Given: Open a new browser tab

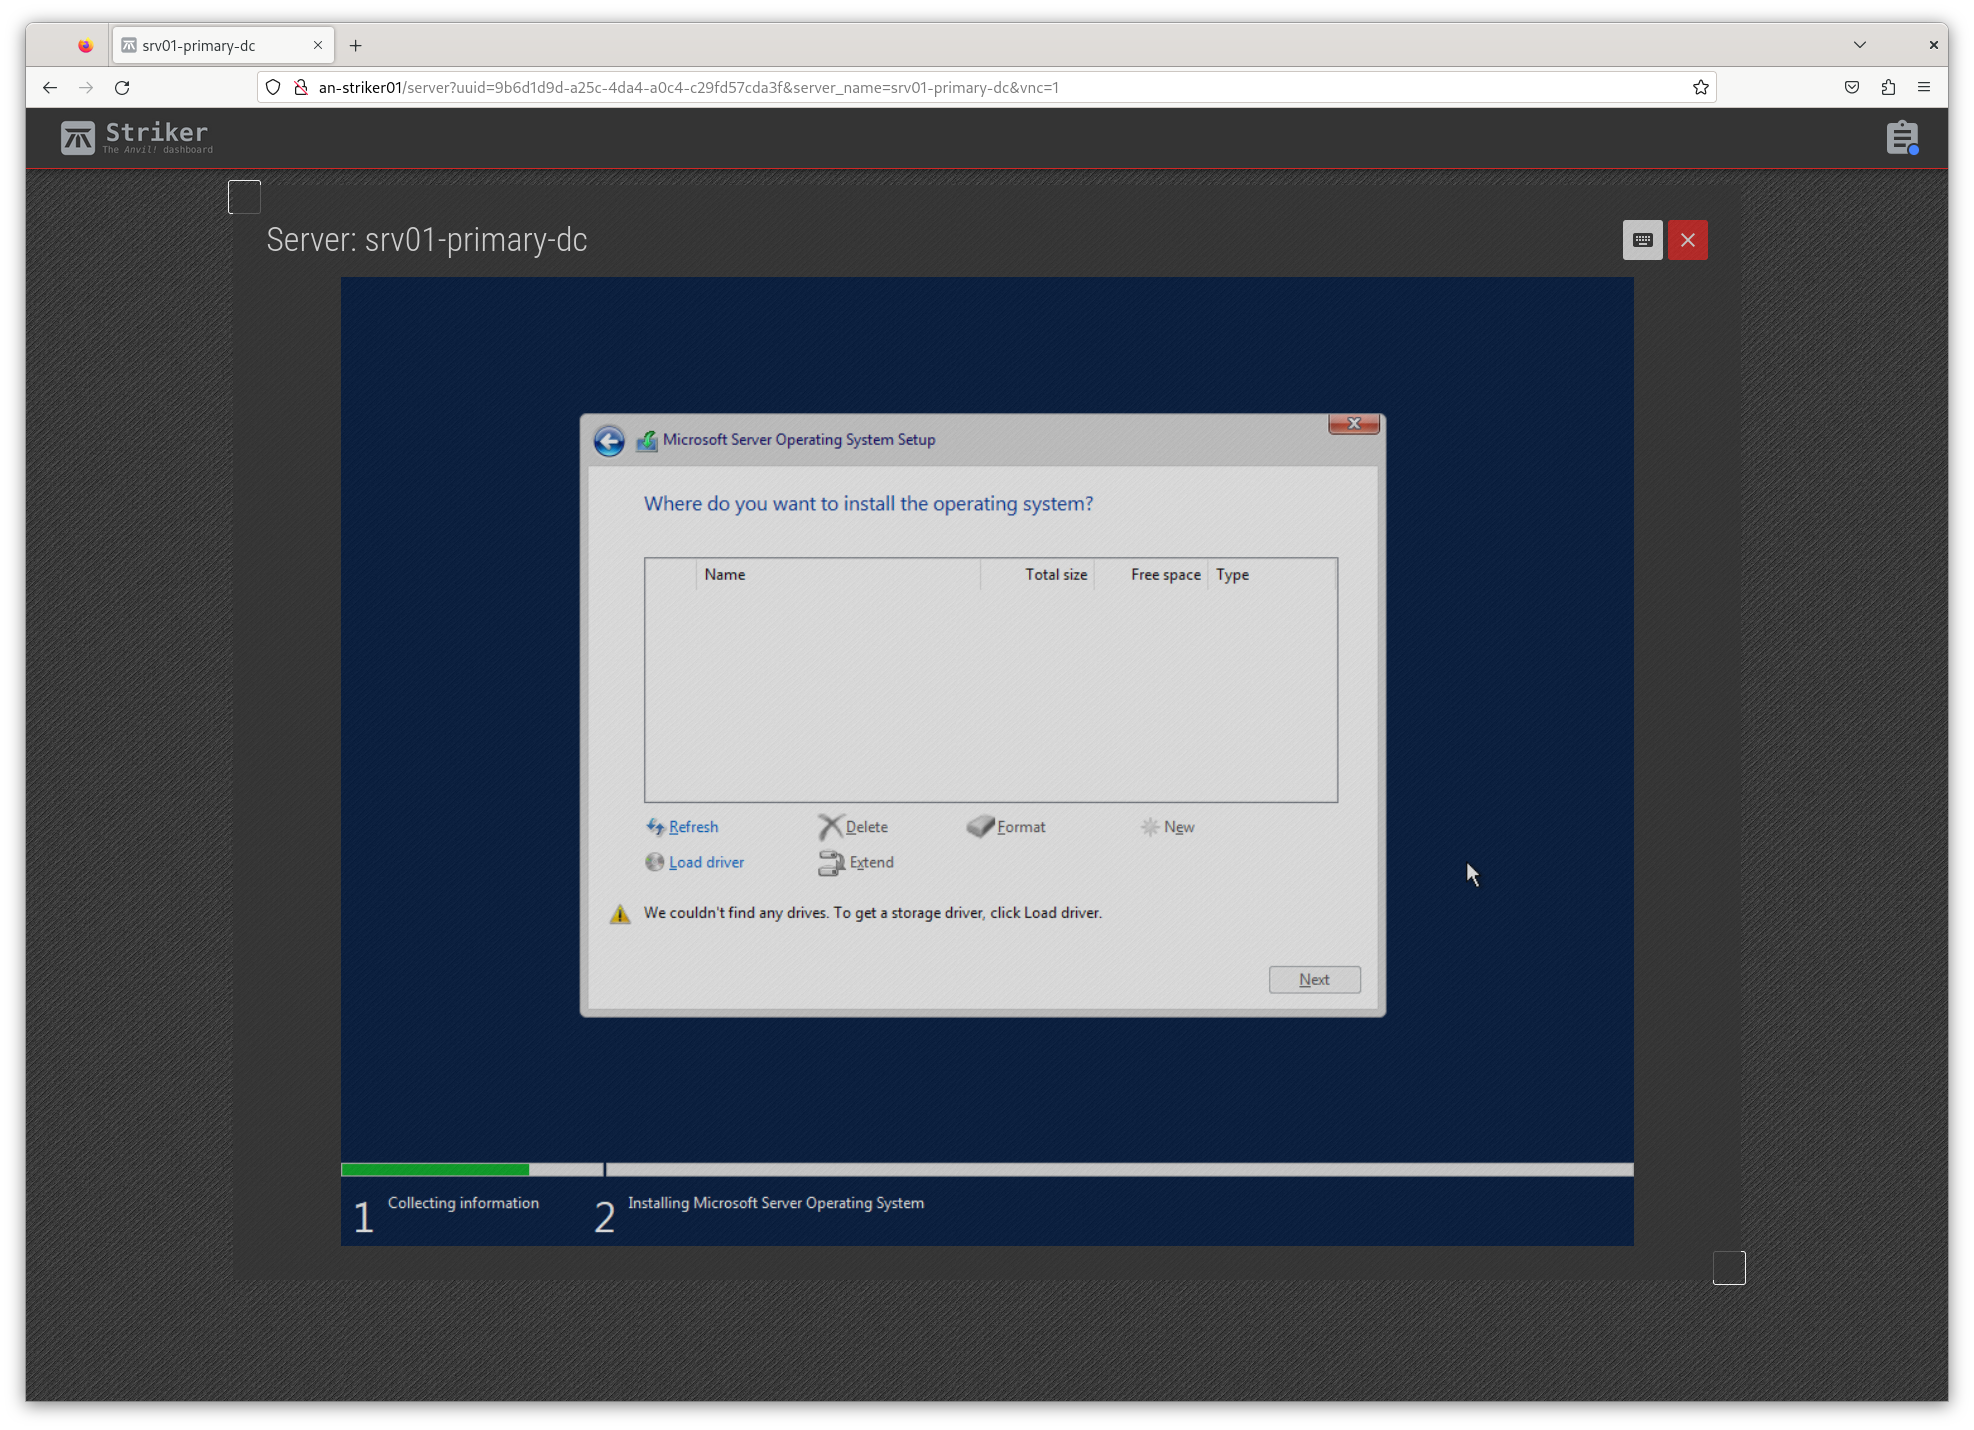Looking at the screenshot, I should click(355, 46).
